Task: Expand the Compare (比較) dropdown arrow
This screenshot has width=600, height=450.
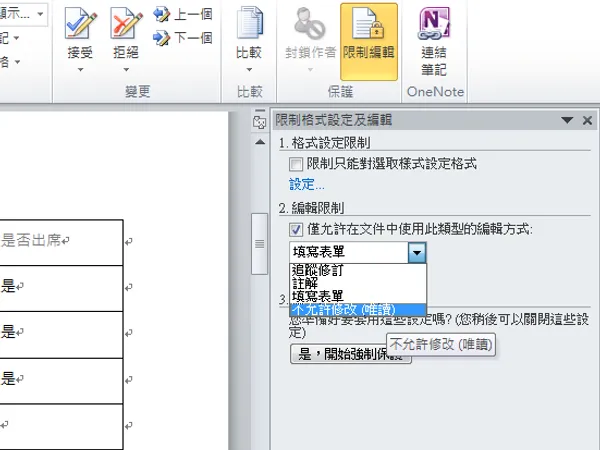Action: click(249, 70)
